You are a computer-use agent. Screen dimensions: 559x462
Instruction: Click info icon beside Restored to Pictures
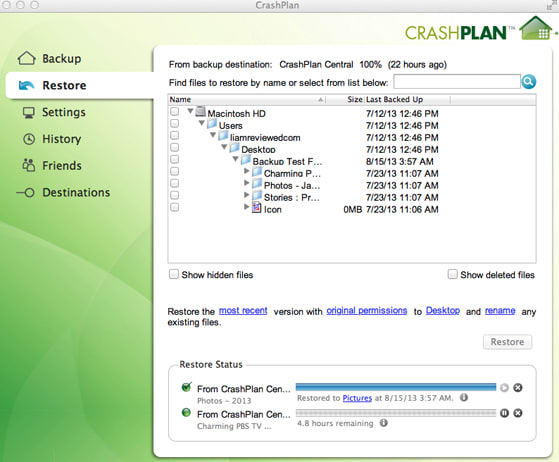[464, 397]
